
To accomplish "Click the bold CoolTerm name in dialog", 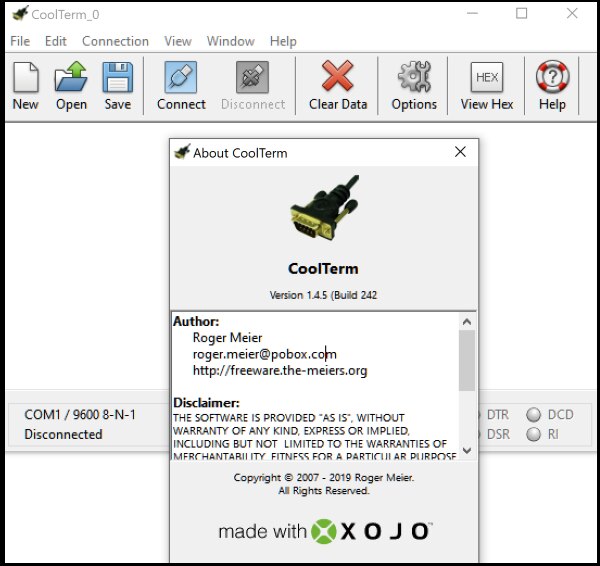I will coord(323,268).
